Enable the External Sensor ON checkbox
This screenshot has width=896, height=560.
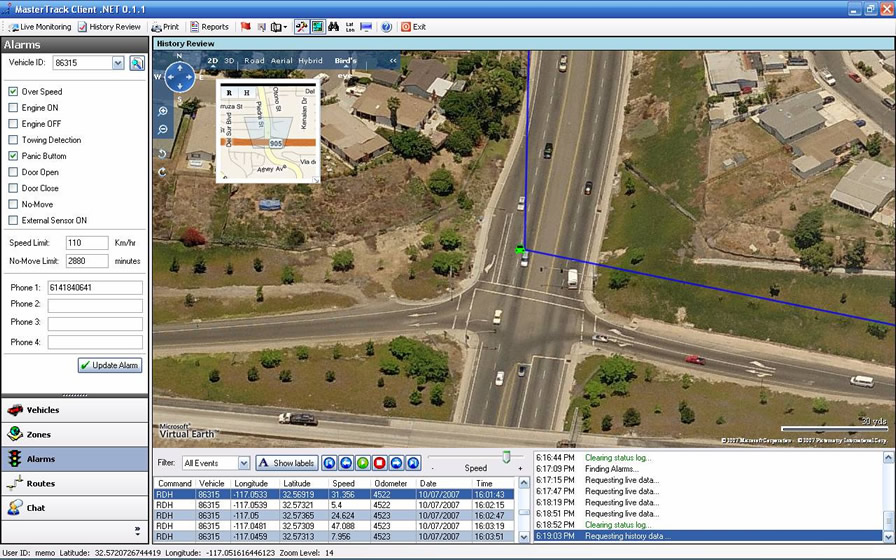click(x=13, y=220)
